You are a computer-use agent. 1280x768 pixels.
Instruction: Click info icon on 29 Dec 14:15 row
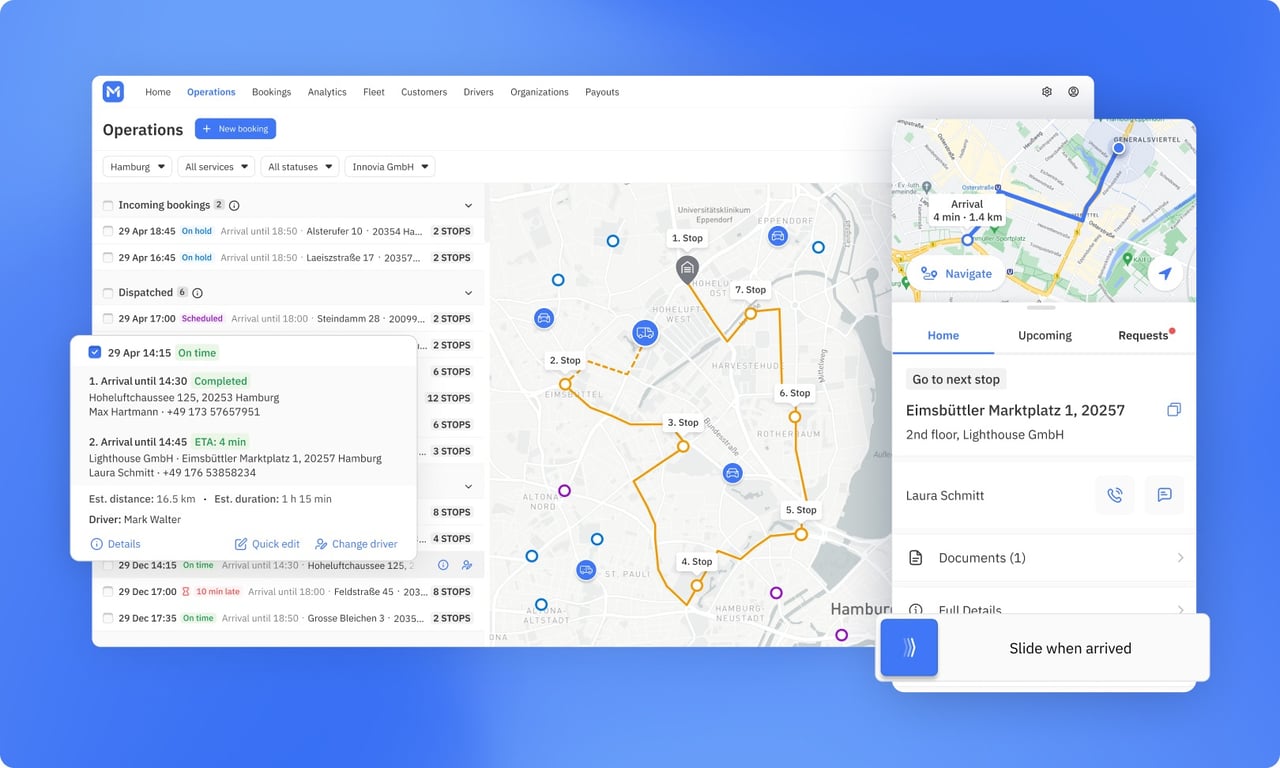pos(443,565)
